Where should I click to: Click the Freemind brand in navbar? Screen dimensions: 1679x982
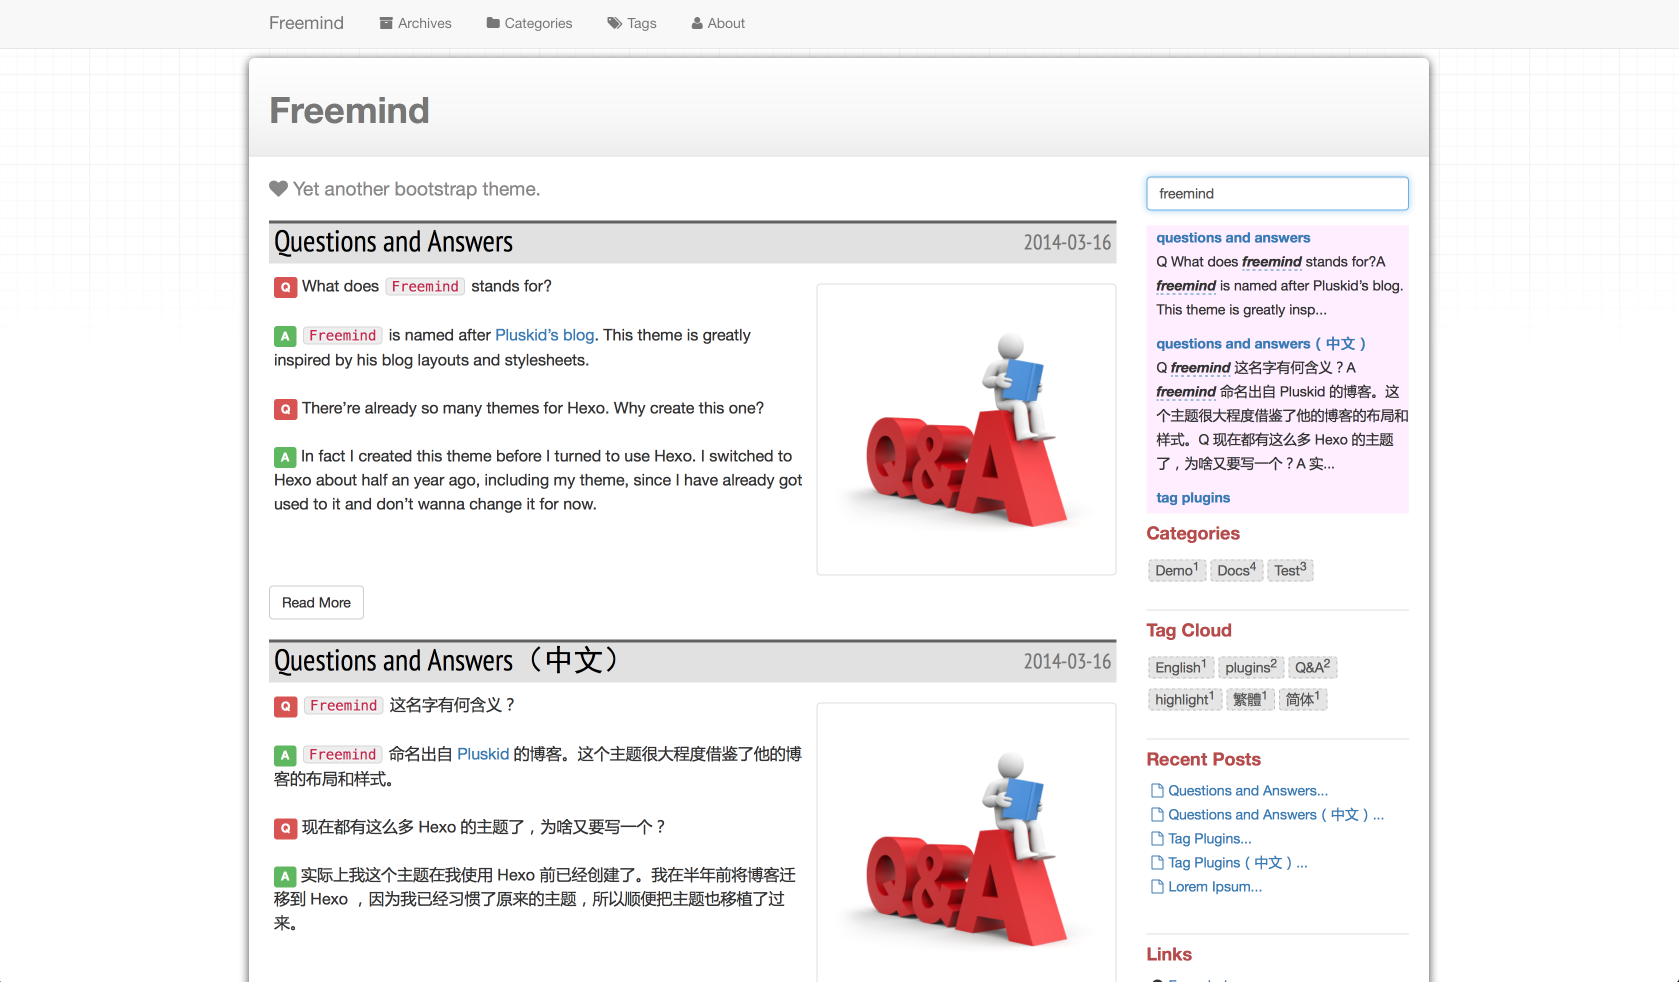pos(306,23)
